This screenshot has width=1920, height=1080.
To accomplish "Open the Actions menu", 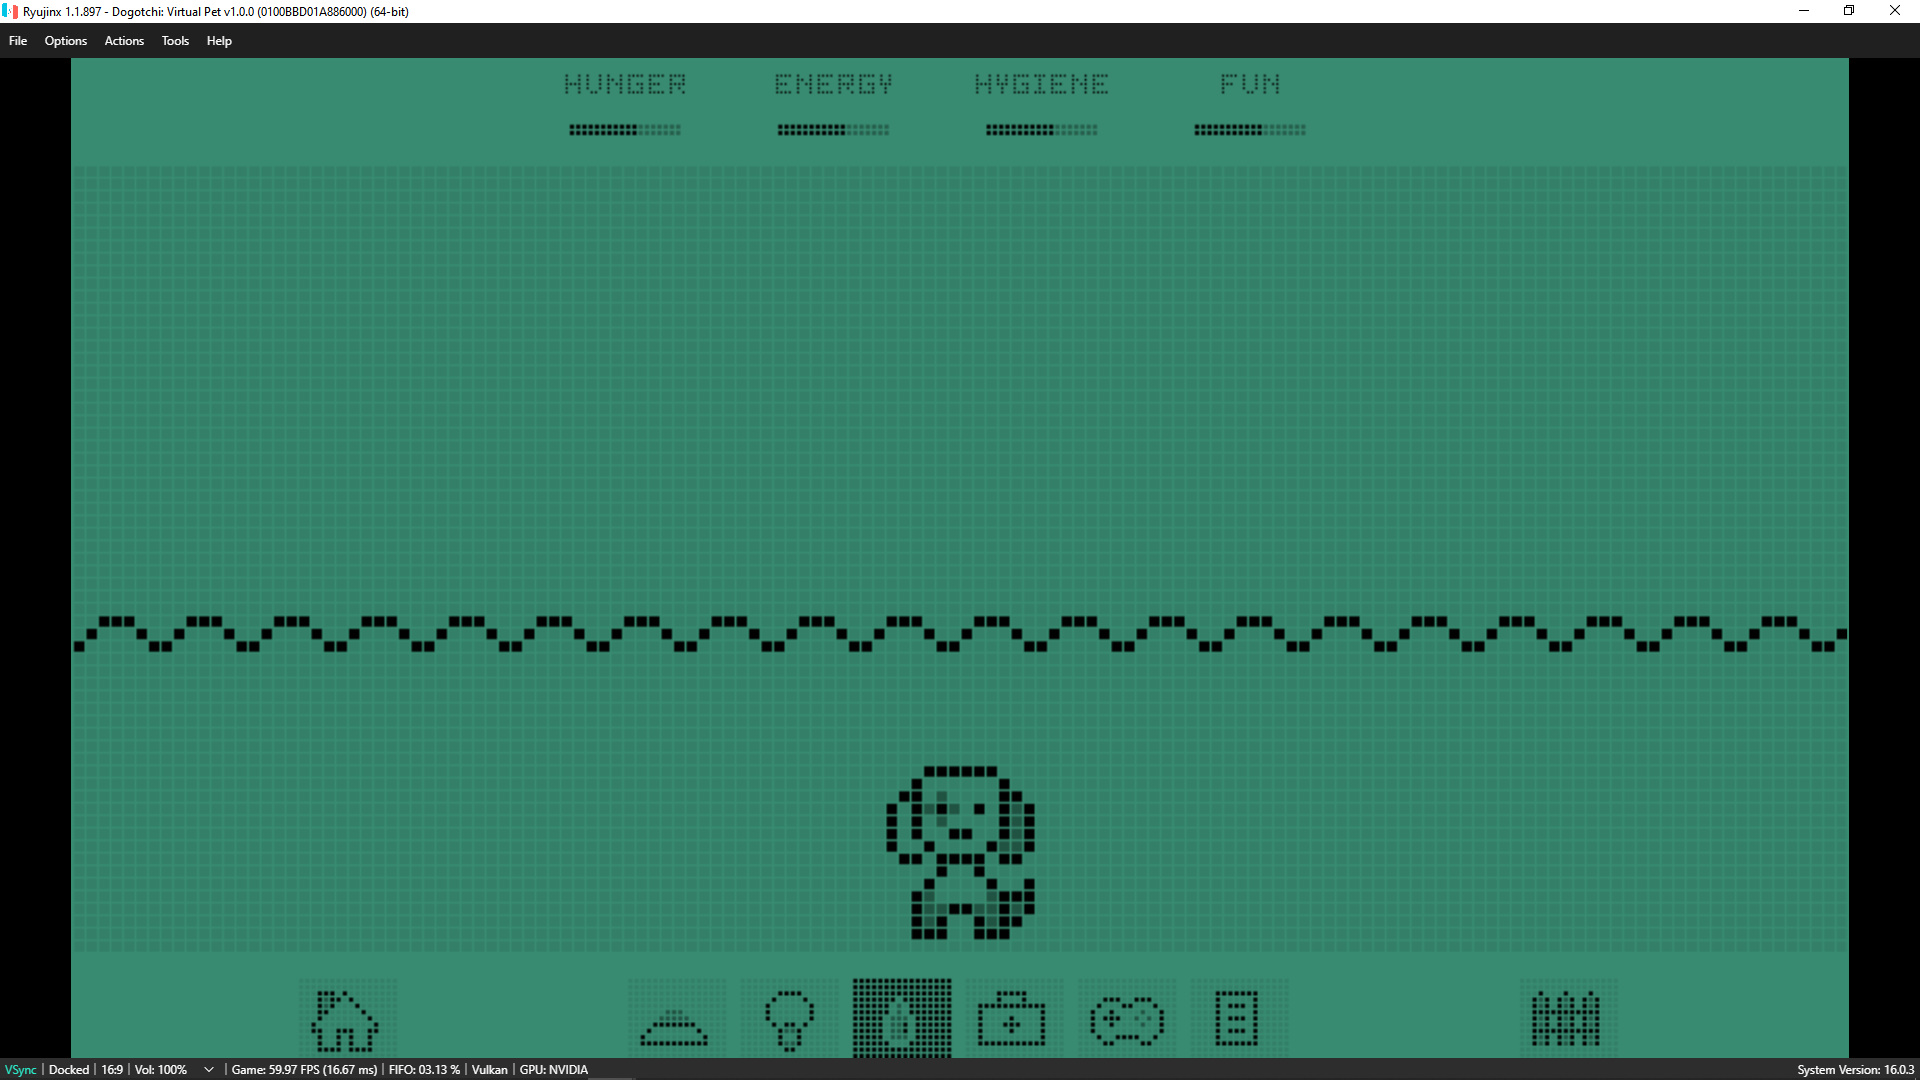I will click(x=123, y=41).
